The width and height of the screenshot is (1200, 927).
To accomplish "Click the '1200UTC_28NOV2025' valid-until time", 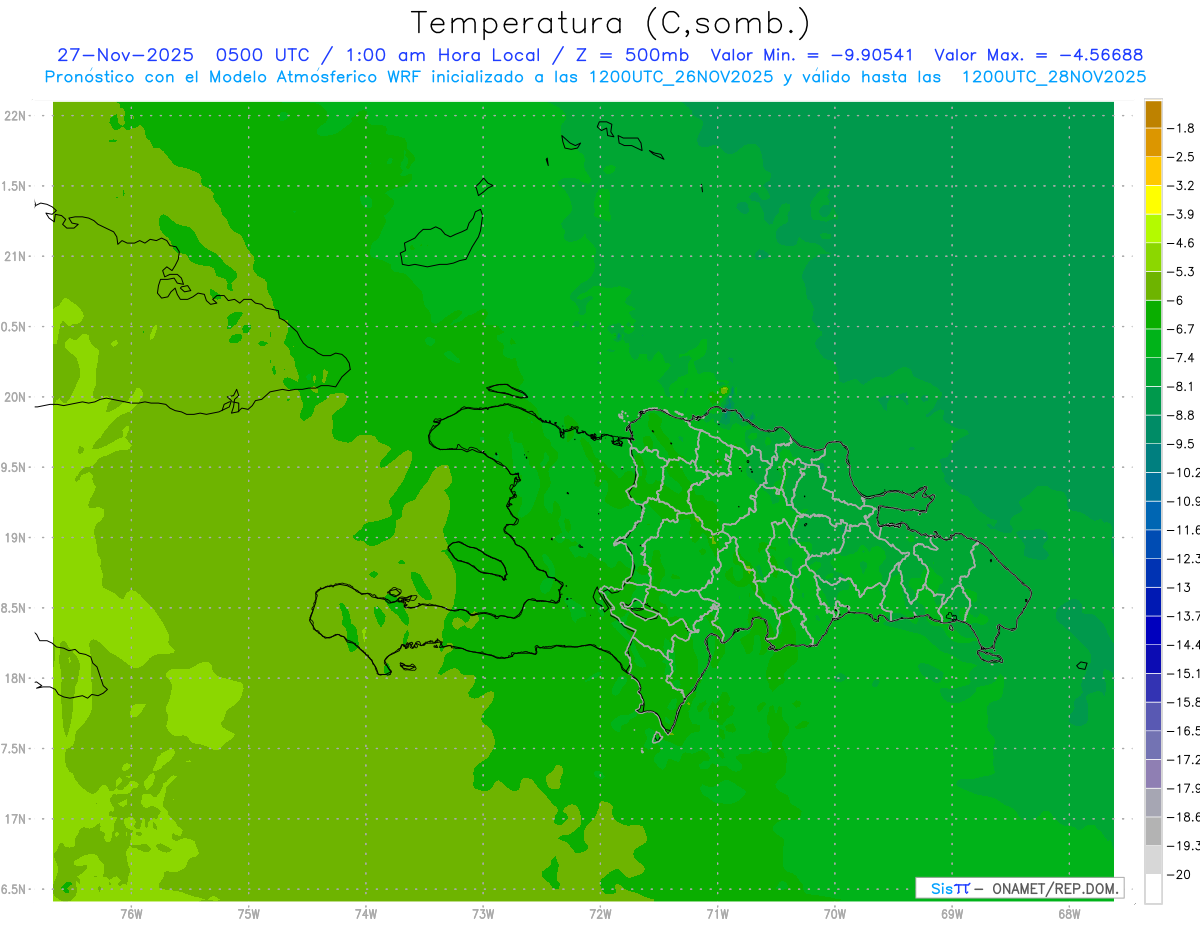I will click(x=1054, y=77).
